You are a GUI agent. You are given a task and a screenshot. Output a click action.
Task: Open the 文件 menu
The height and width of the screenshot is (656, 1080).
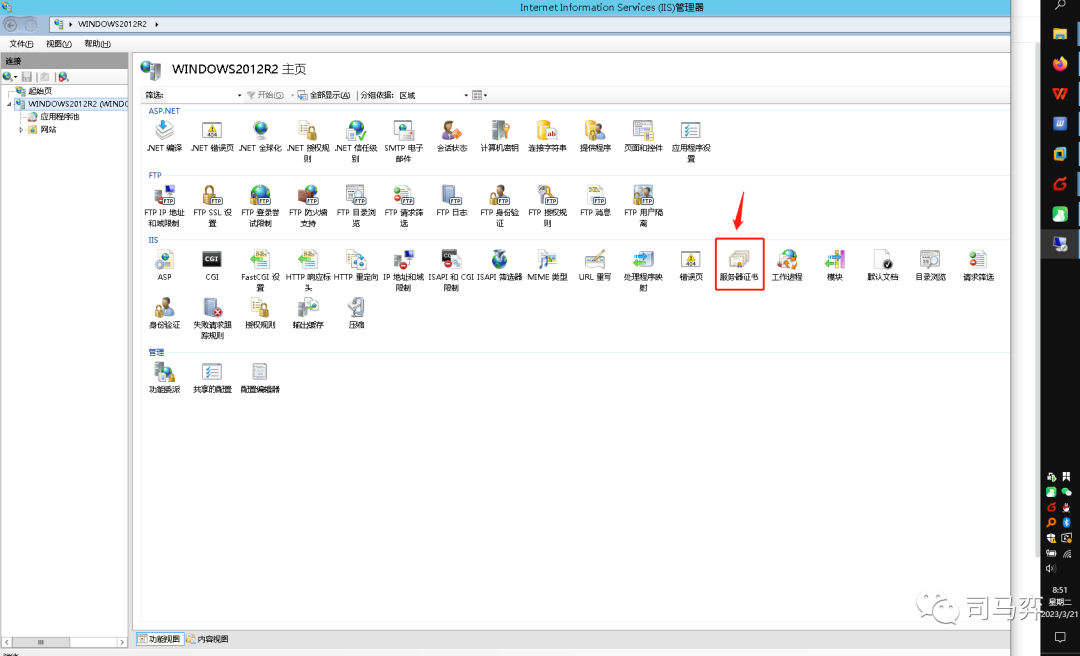click(x=21, y=43)
